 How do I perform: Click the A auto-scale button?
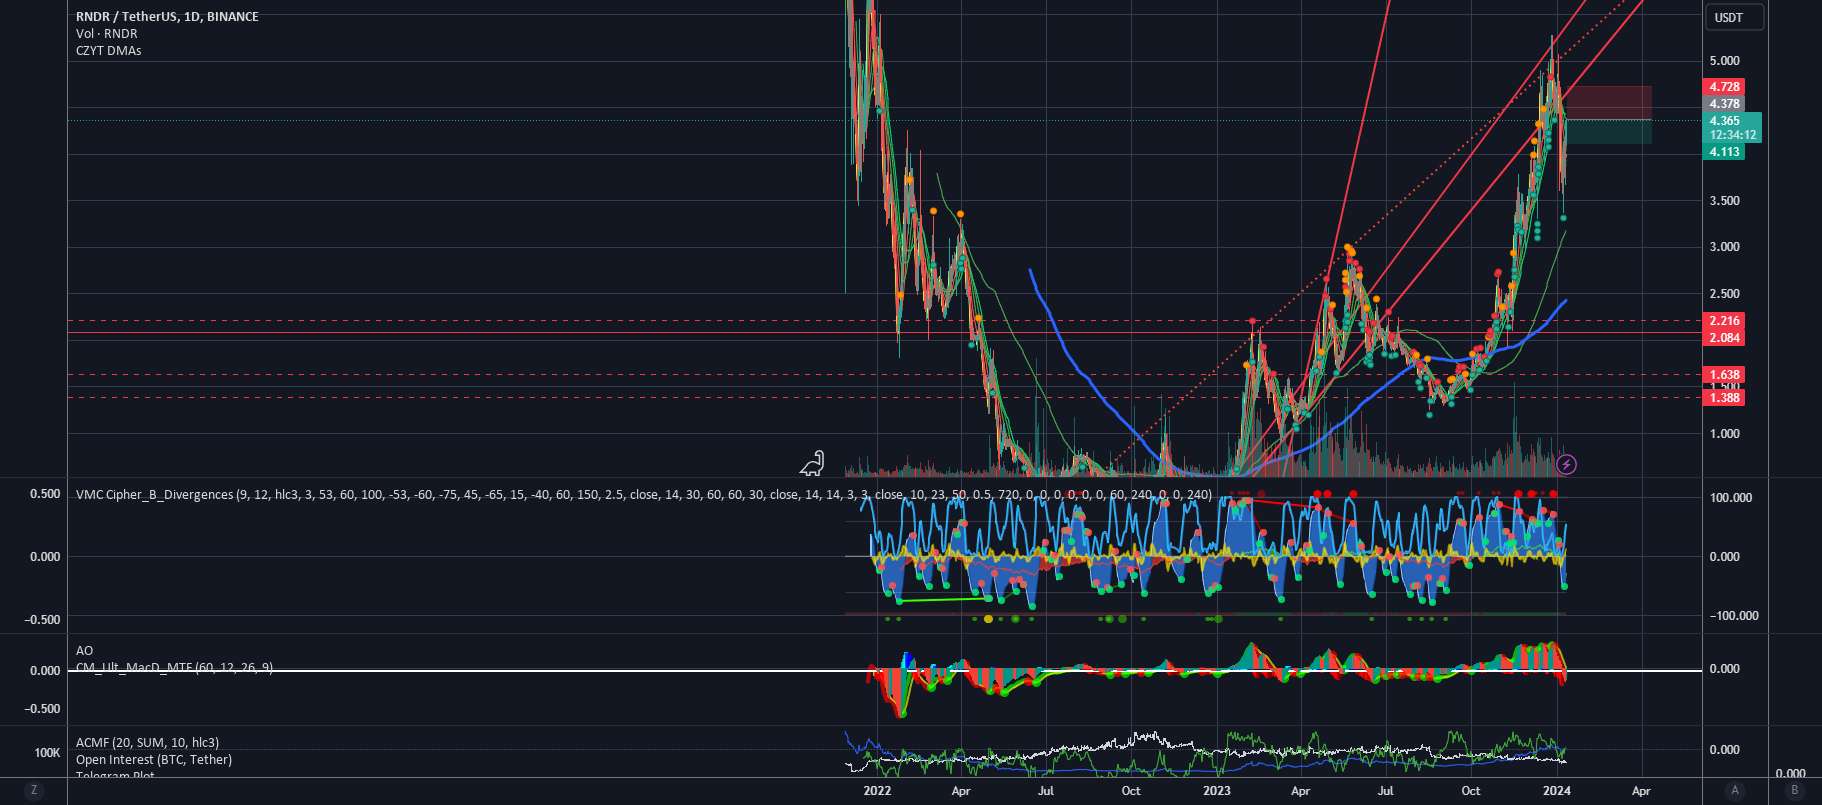click(x=1734, y=790)
